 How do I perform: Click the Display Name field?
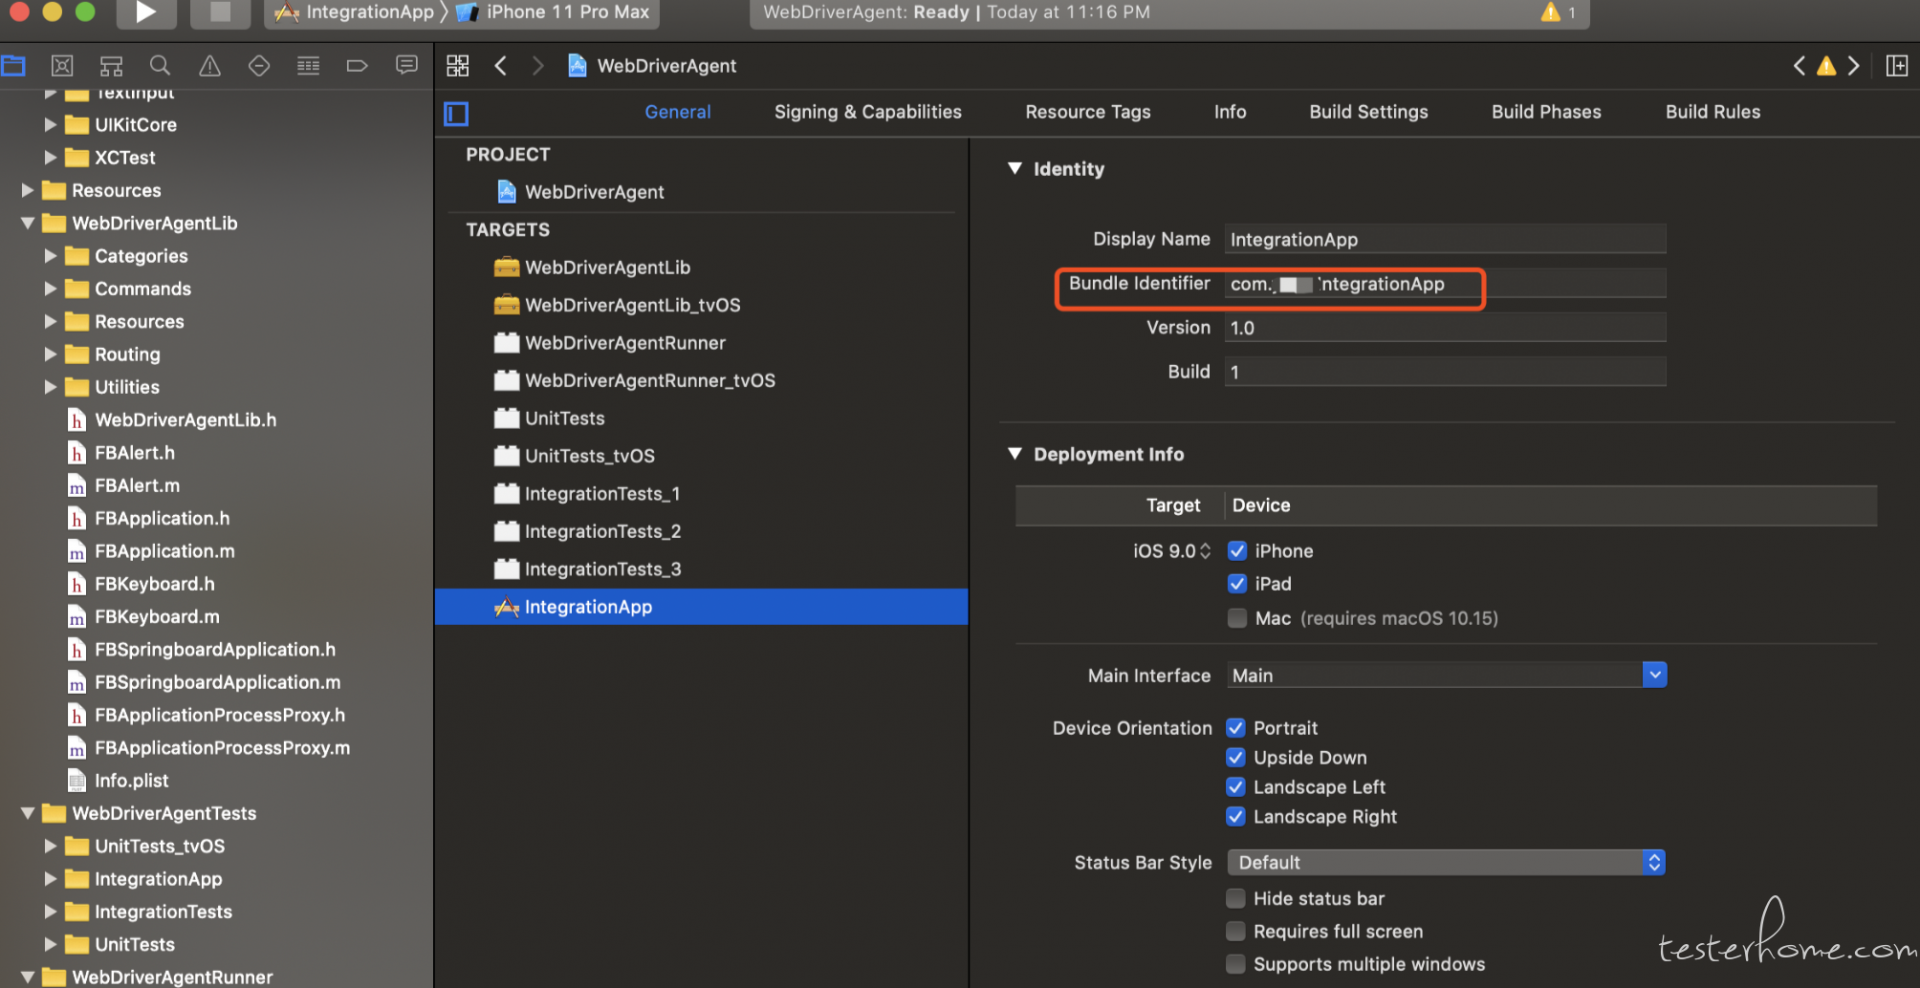pyautogui.click(x=1445, y=239)
